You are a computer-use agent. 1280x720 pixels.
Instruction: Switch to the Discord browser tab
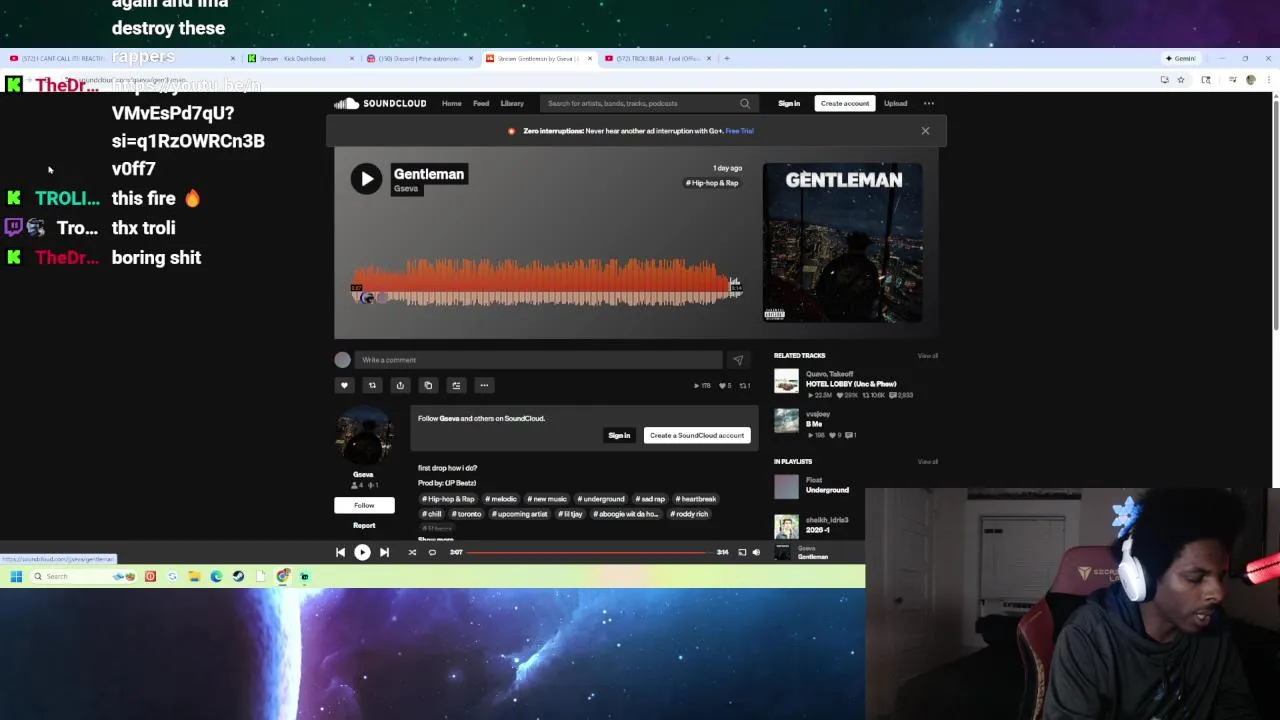(x=419, y=58)
